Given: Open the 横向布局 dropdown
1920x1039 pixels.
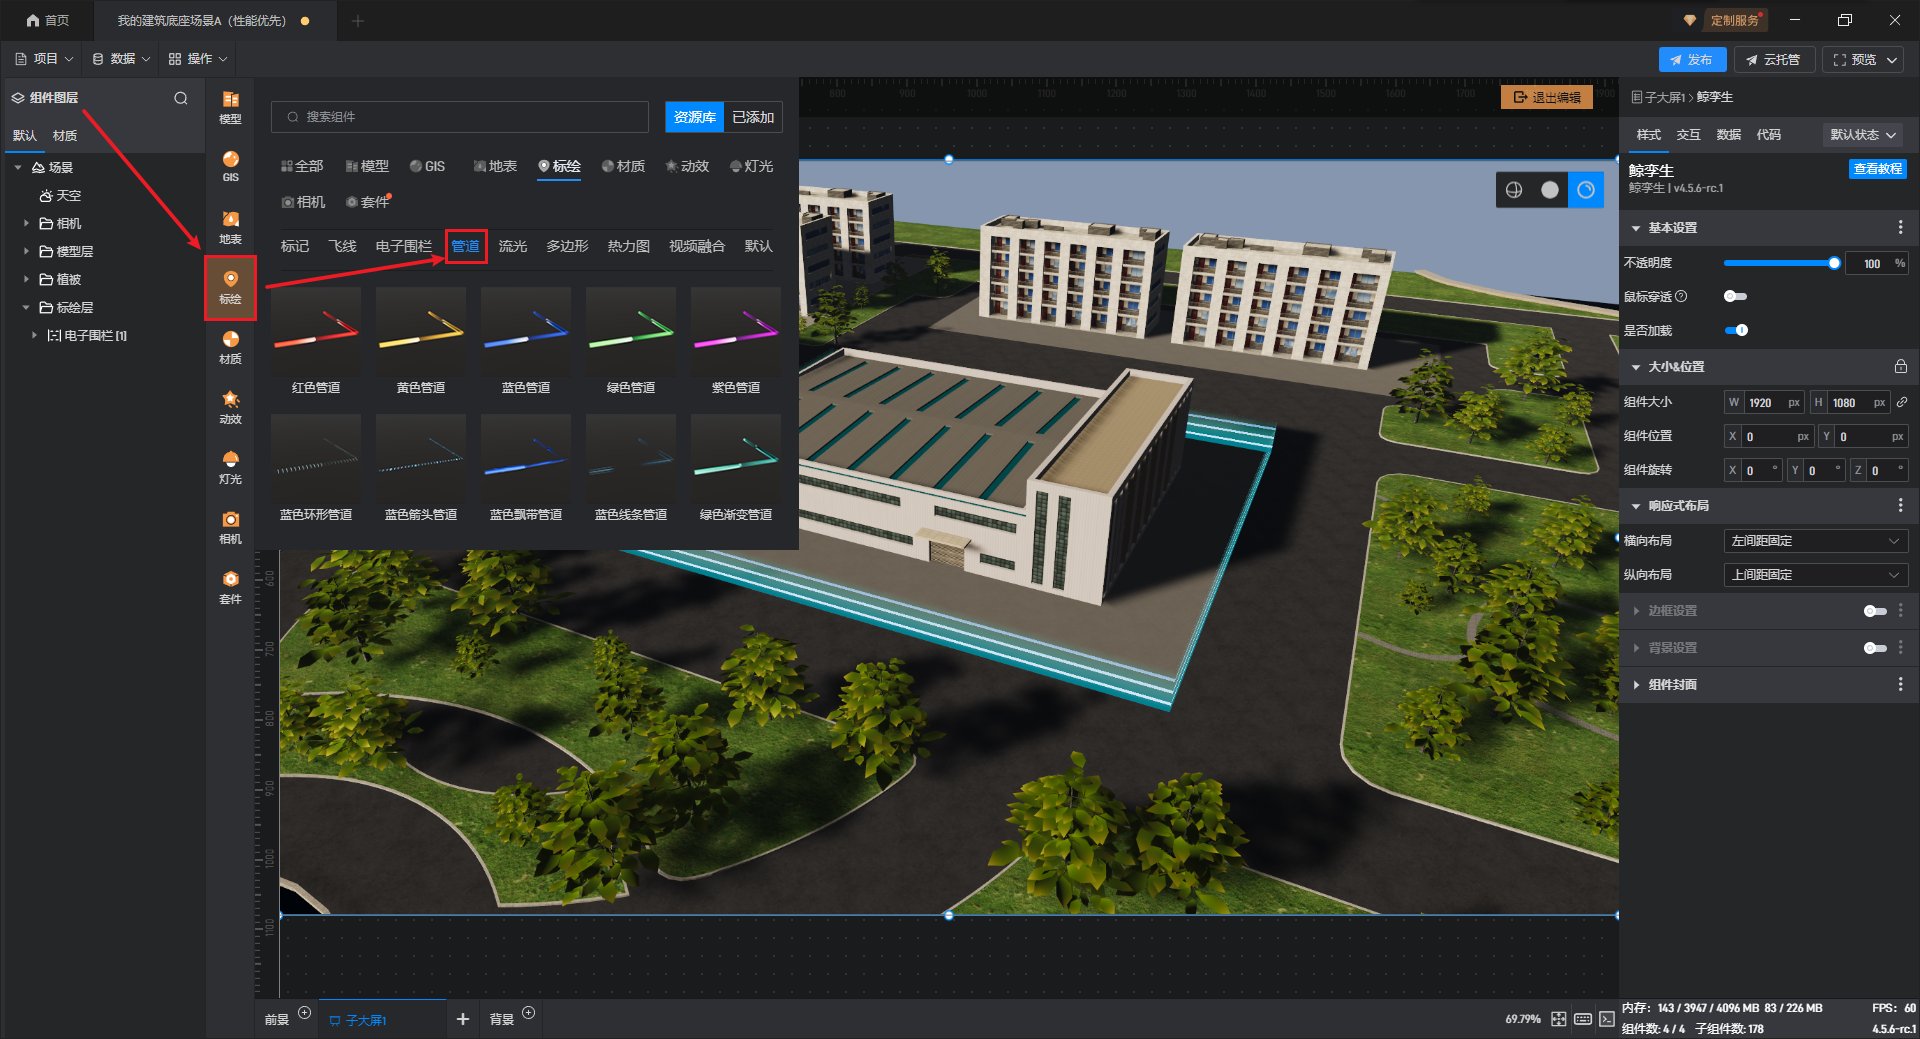Looking at the screenshot, I should click(1815, 541).
